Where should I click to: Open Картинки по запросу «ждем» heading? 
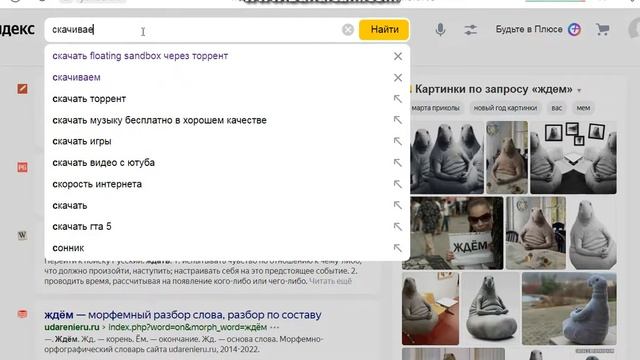pos(493,89)
